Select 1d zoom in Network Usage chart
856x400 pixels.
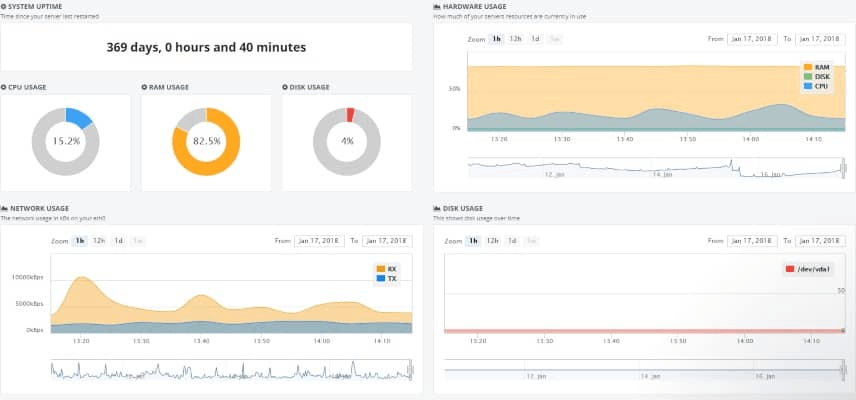tap(118, 241)
